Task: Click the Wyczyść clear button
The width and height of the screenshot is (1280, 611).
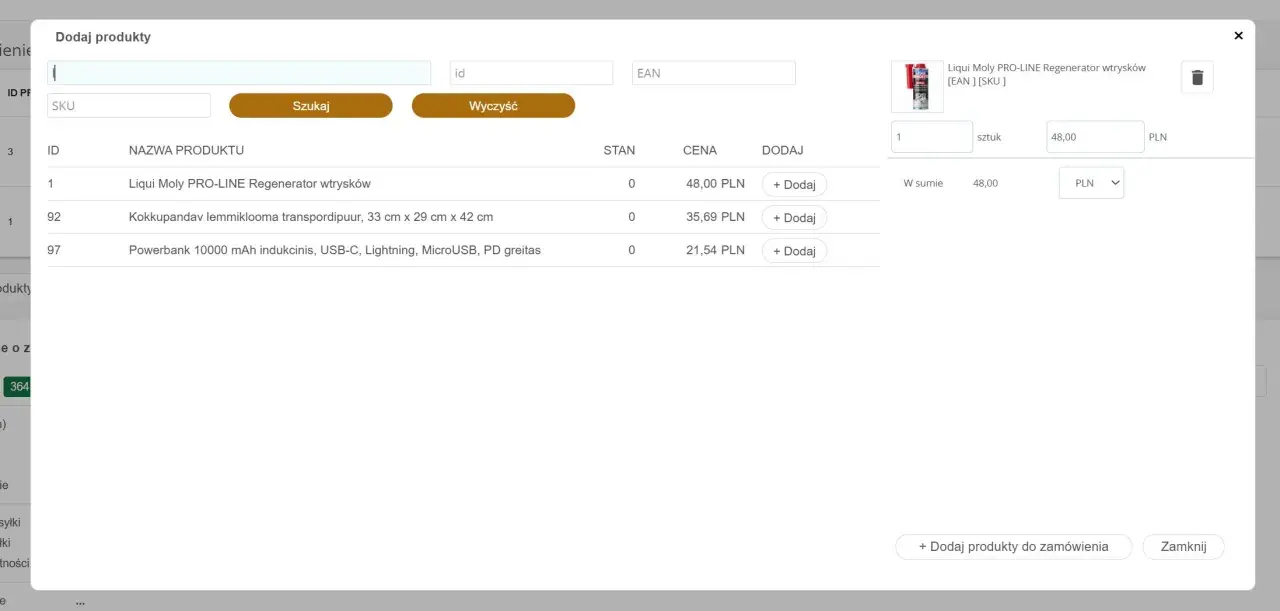Action: click(493, 106)
